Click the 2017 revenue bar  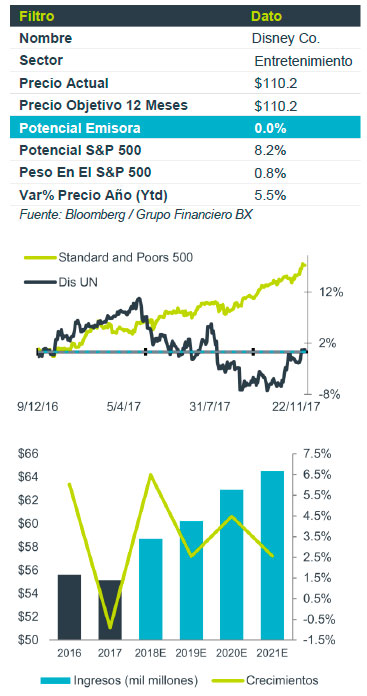point(110,610)
